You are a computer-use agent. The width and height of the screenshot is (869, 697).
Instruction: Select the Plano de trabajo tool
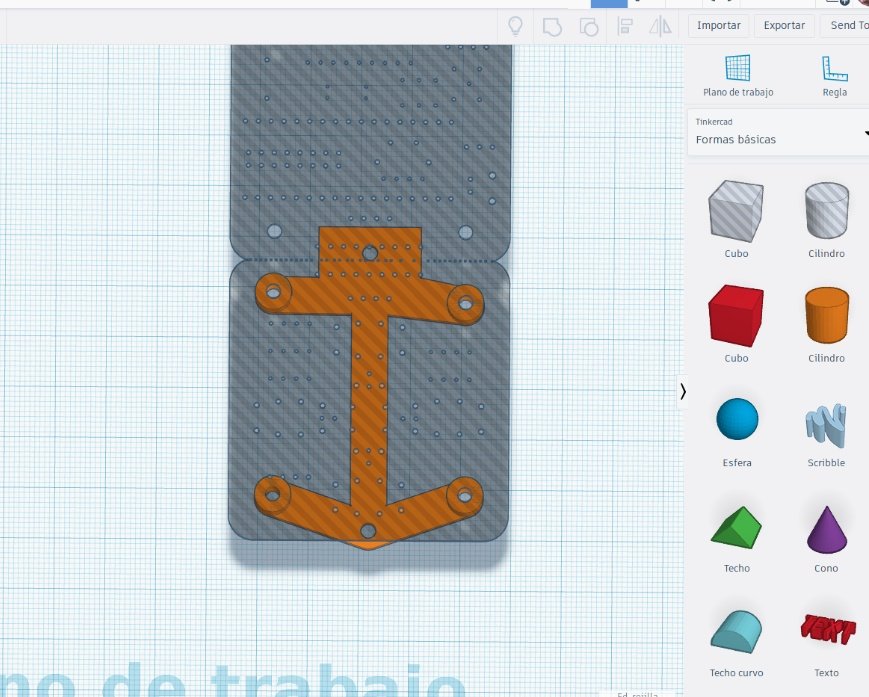(738, 75)
